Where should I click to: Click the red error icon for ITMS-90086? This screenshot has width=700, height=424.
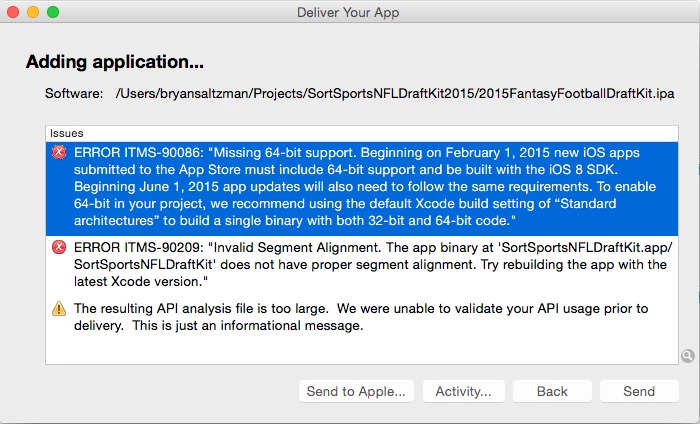[59, 153]
